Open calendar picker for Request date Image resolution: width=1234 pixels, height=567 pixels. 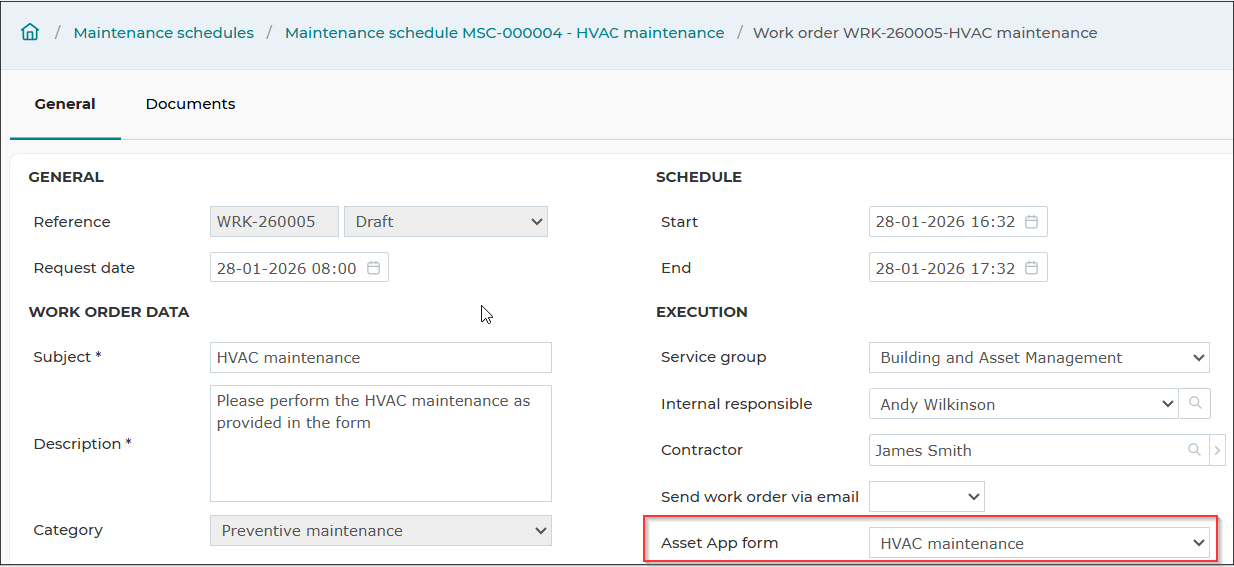[x=374, y=268]
